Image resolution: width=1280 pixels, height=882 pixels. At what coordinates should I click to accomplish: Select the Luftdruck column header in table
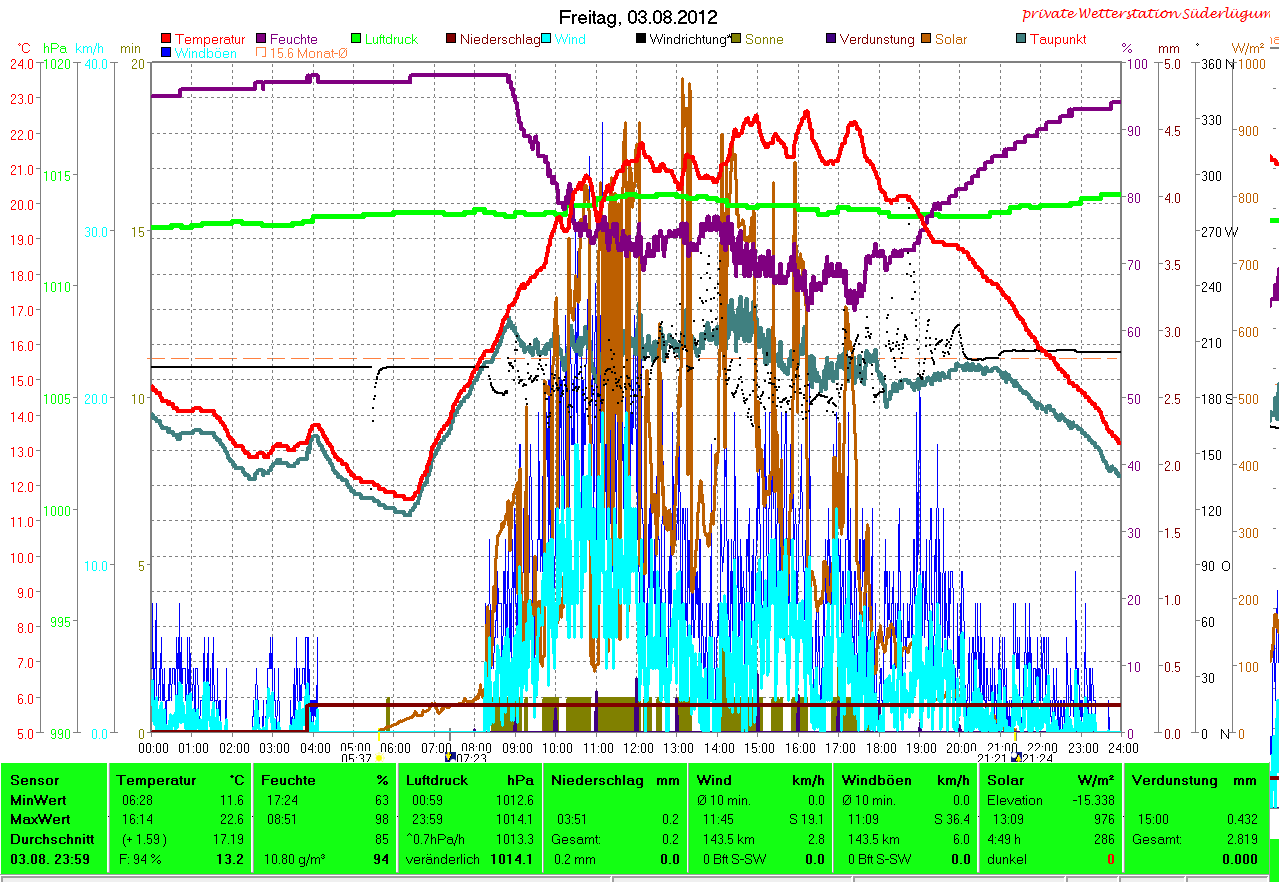pyautogui.click(x=436, y=780)
